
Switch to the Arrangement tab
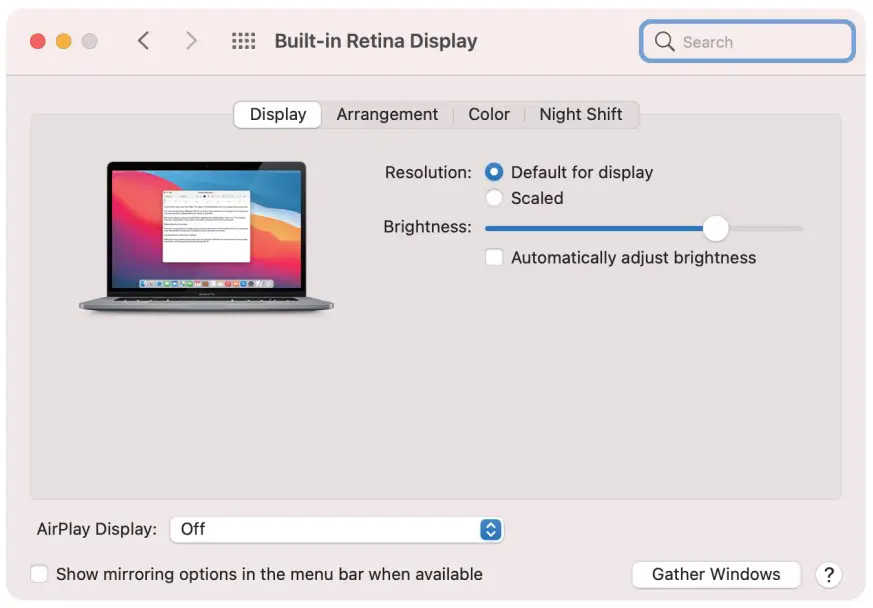click(387, 114)
